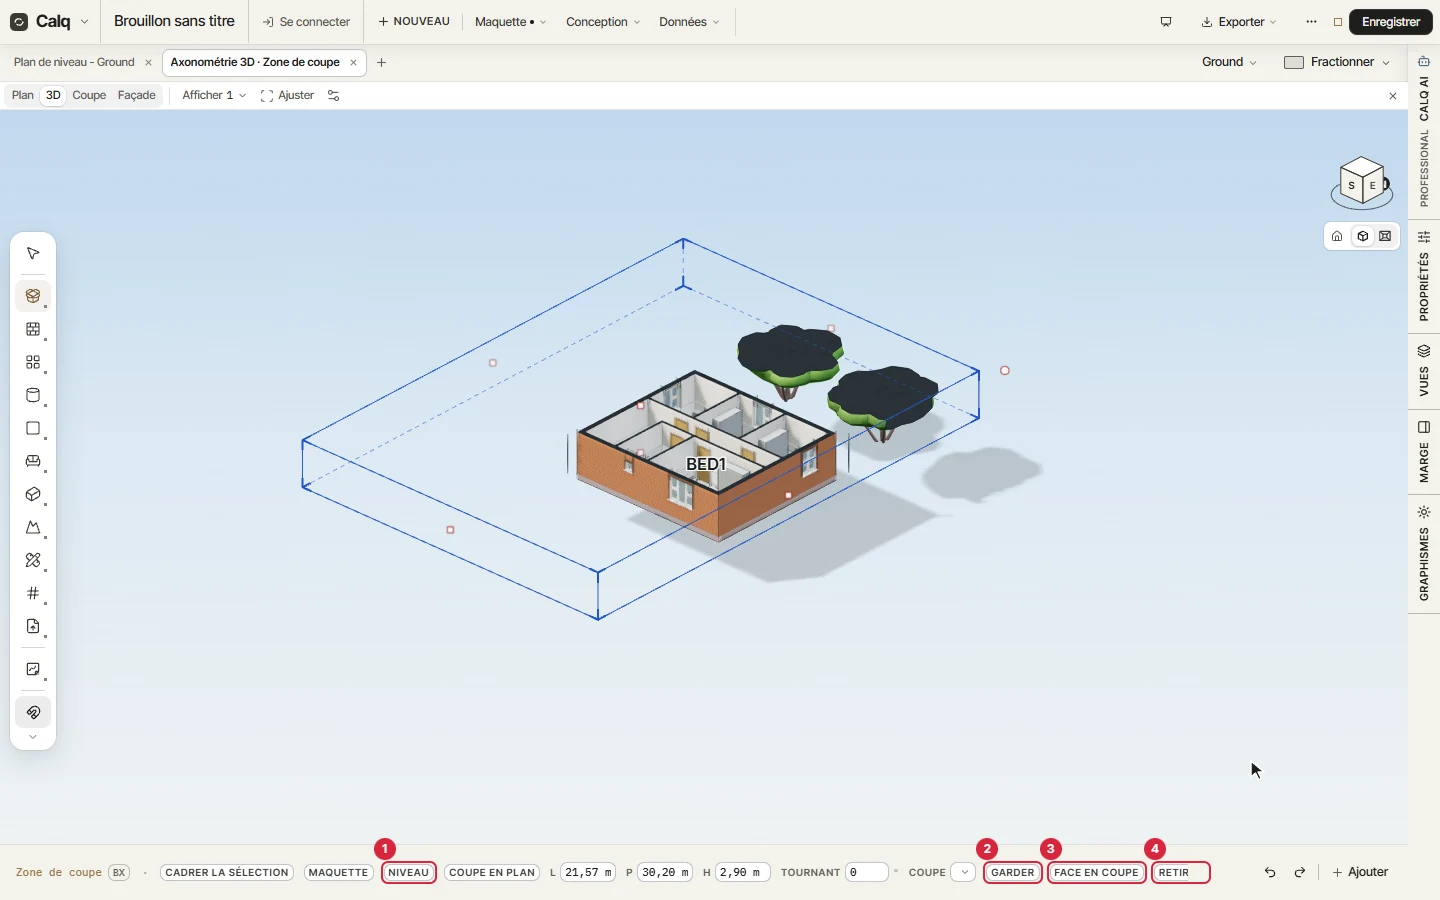
Task: Expand the Afficher 1 dropdown
Action: [x=214, y=95]
